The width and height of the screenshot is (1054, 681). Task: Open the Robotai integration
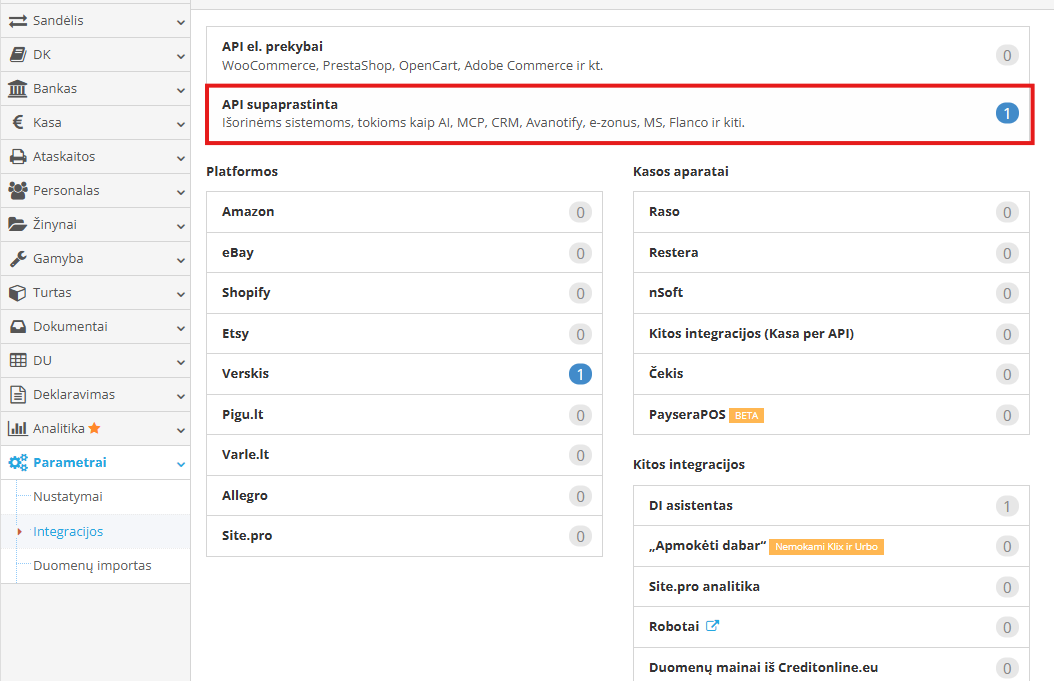(831, 627)
